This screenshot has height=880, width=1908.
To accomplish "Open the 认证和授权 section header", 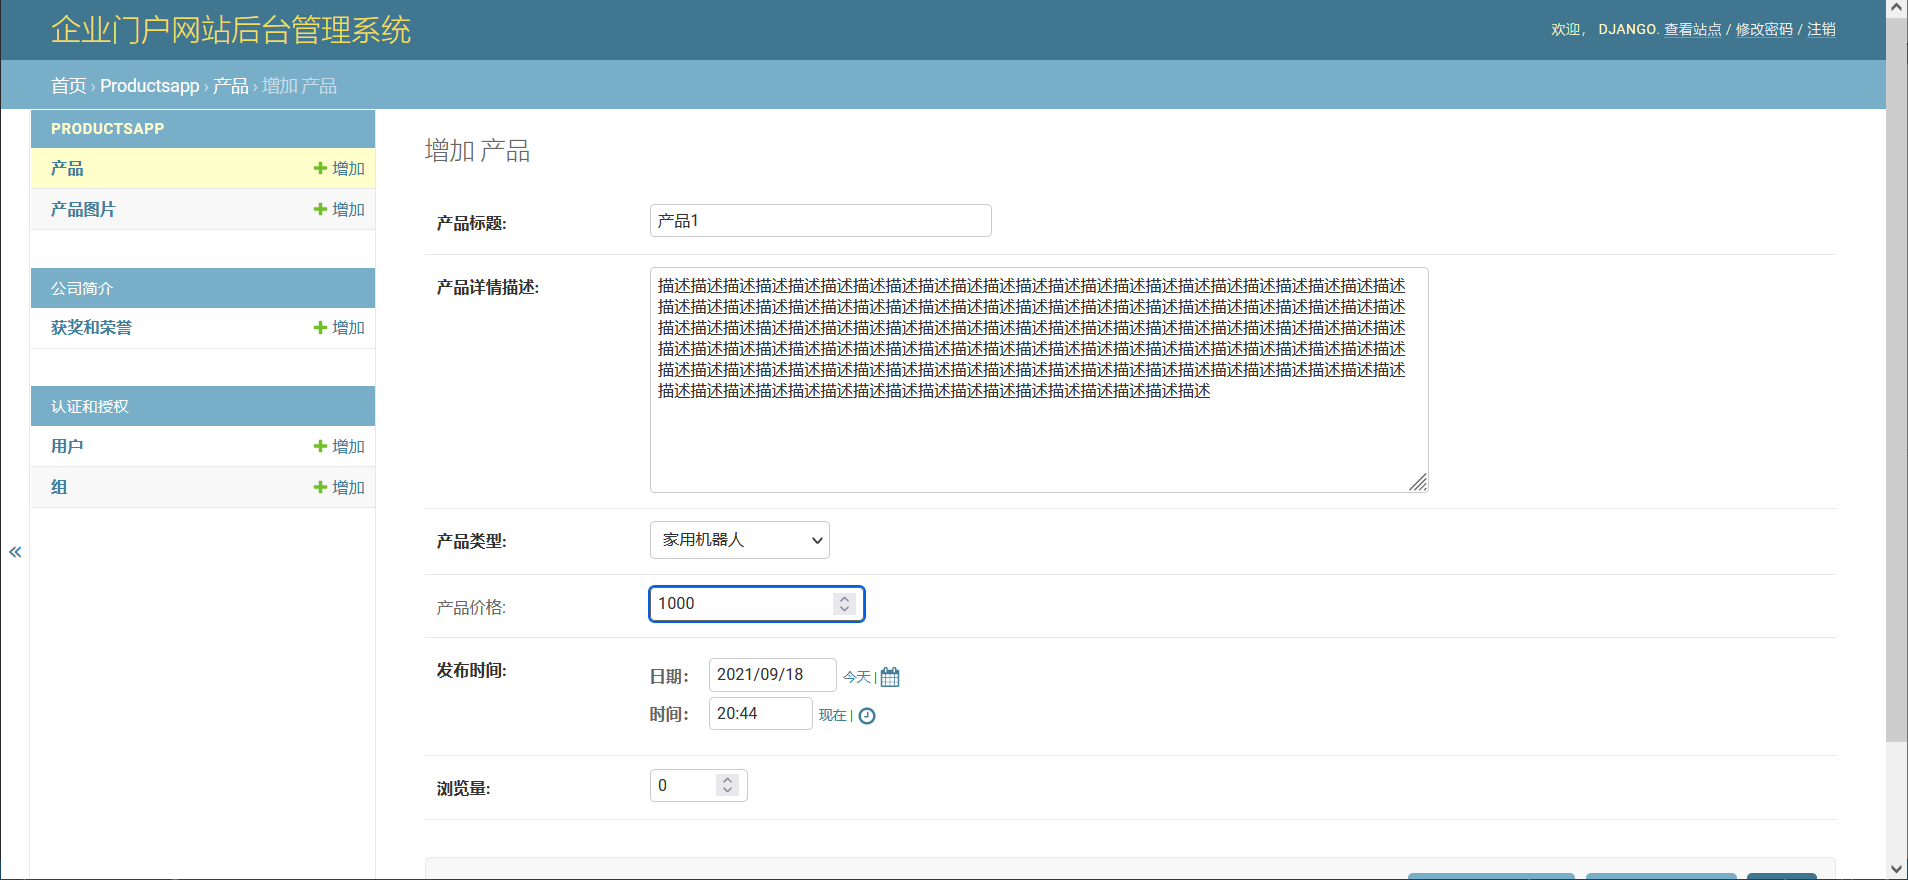I will coord(90,407).
